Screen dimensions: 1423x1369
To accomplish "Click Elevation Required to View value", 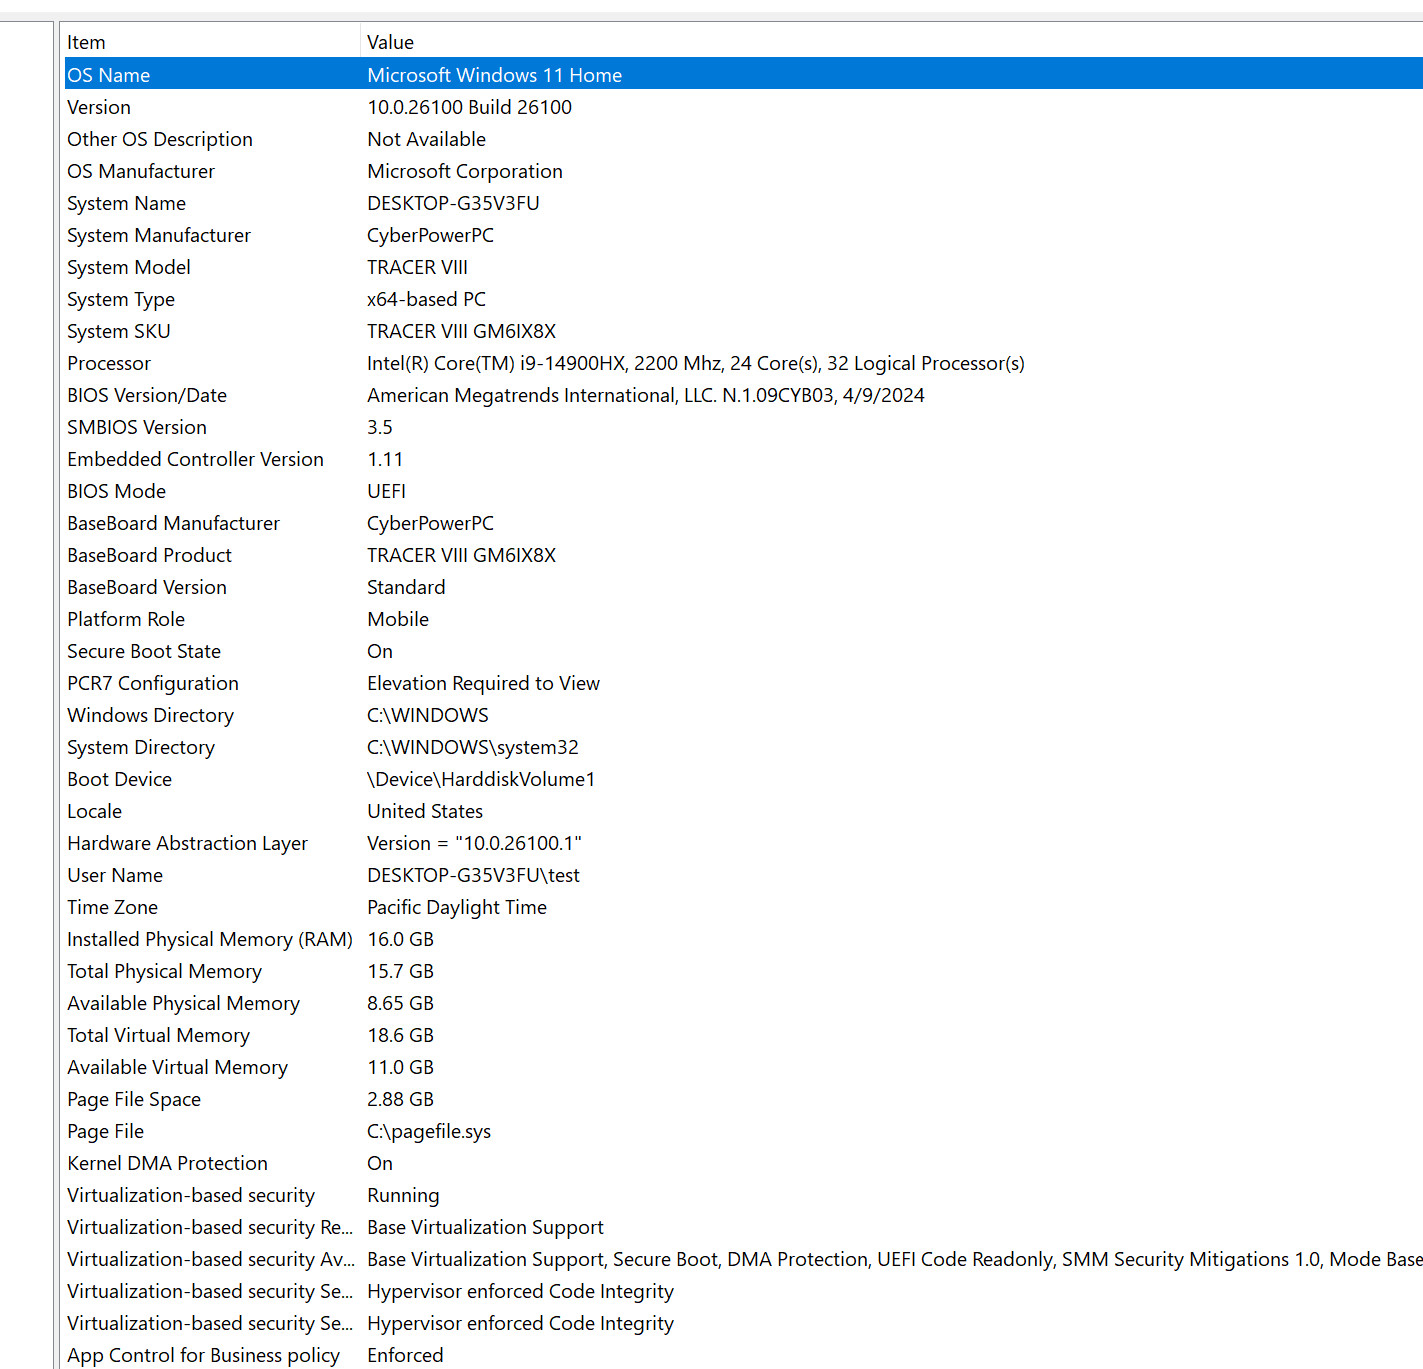I will [483, 683].
